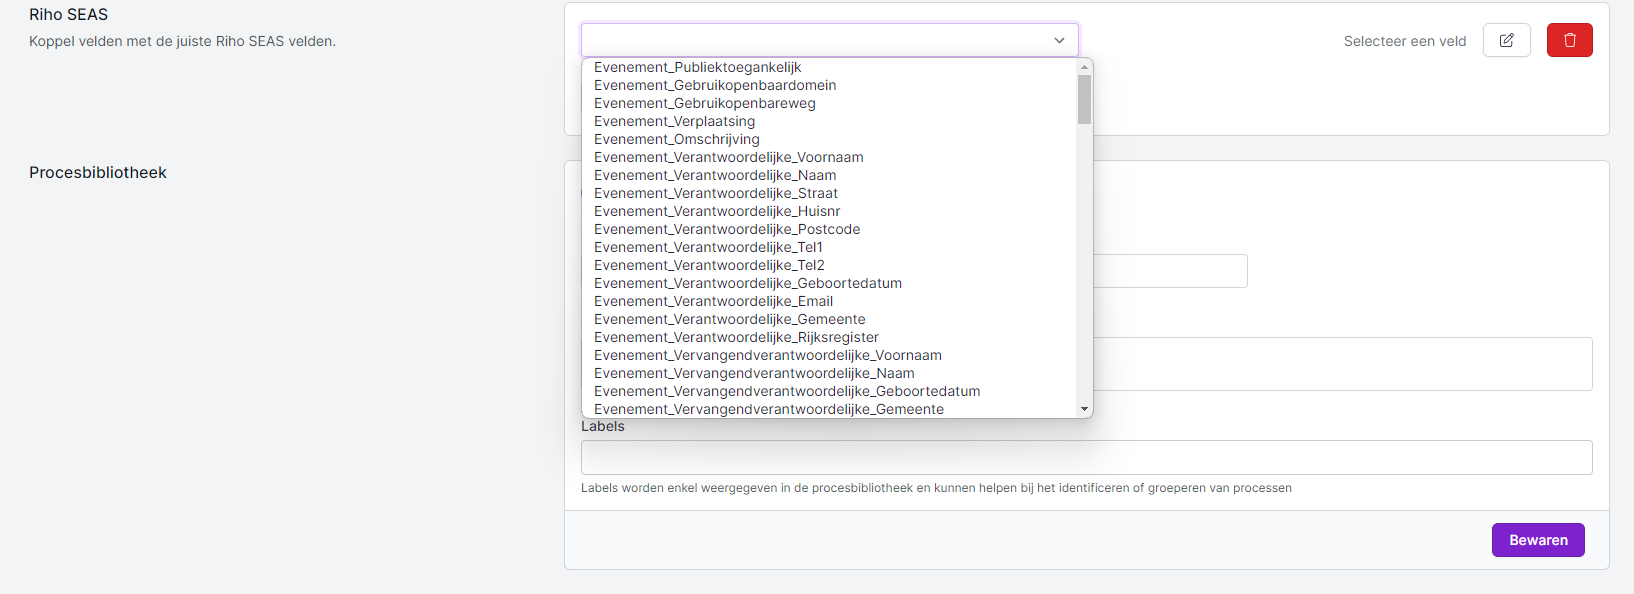Pick Evenement_Verantwoordelijke_Geboortedatum option
This screenshot has width=1634, height=594.
[x=747, y=283]
